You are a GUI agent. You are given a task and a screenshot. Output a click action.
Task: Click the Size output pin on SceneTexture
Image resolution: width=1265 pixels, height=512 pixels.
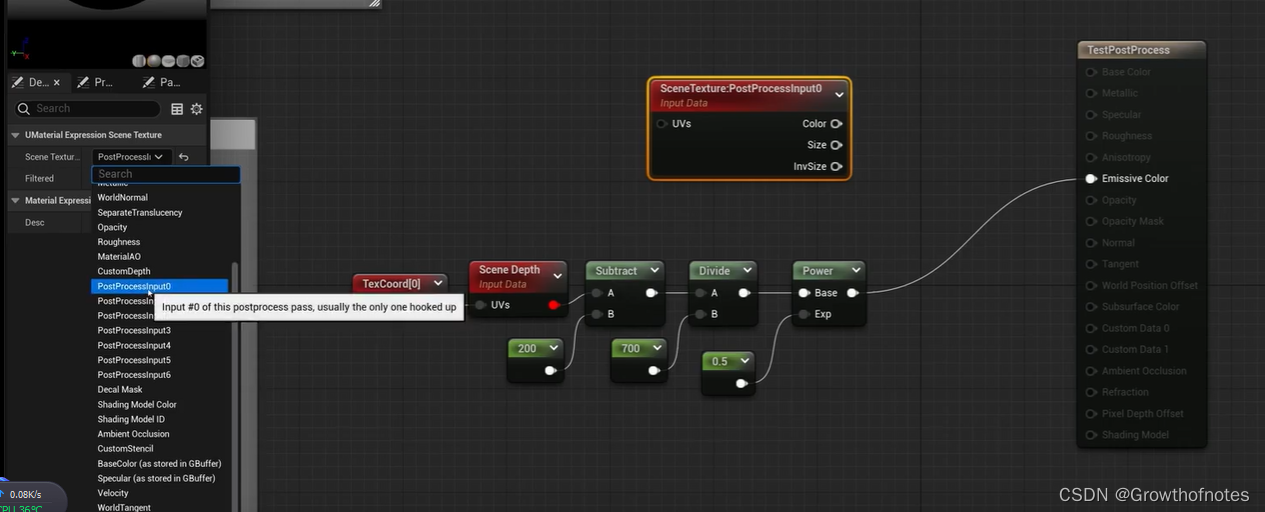[x=836, y=145]
